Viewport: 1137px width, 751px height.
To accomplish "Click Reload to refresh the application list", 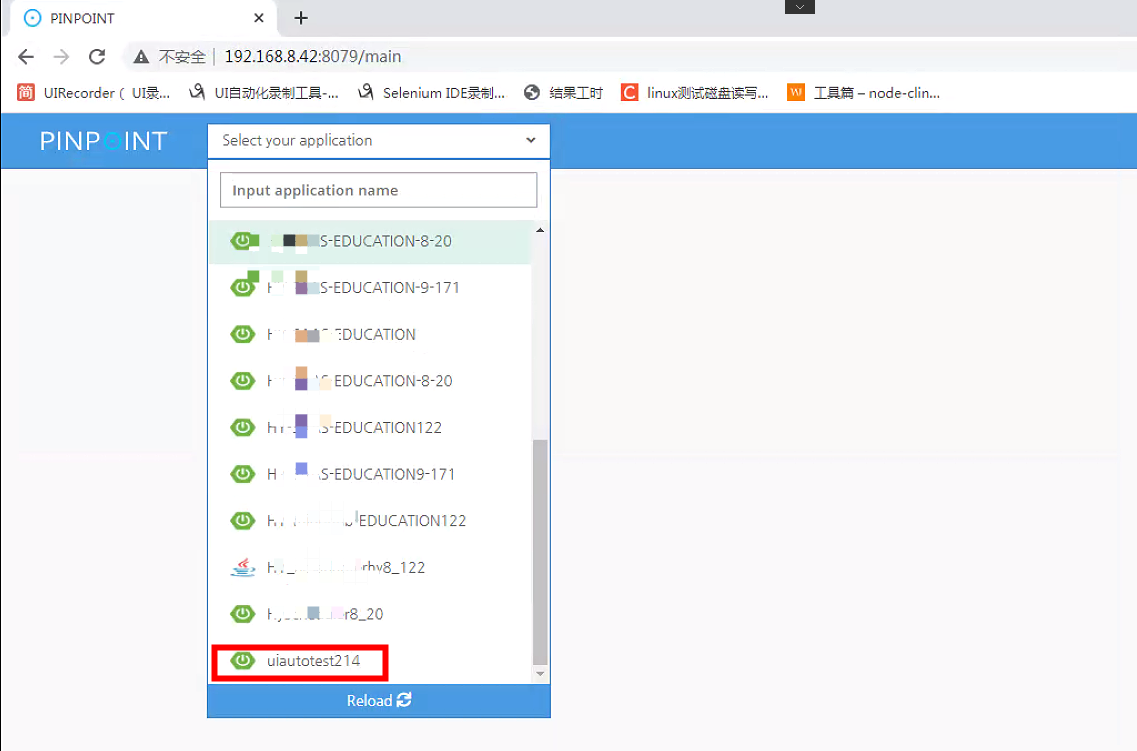I will [x=379, y=700].
